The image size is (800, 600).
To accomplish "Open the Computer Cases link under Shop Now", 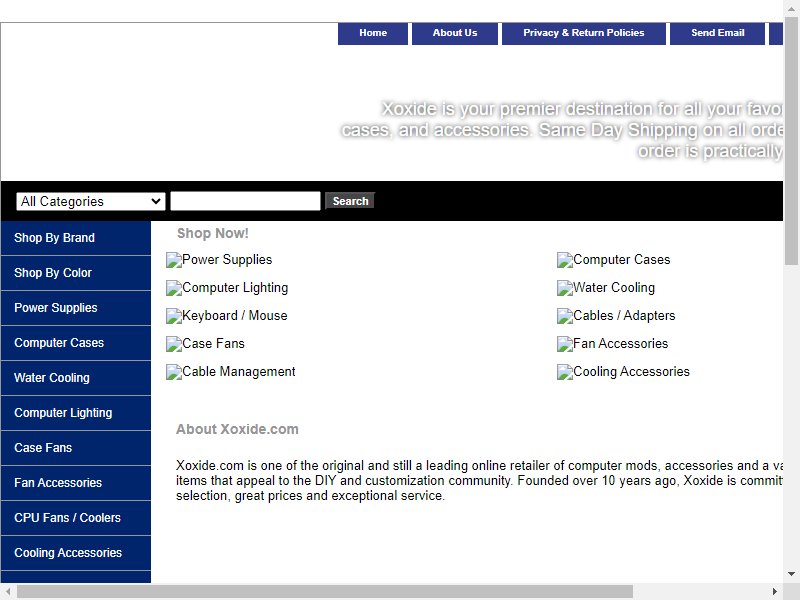I will [622, 260].
